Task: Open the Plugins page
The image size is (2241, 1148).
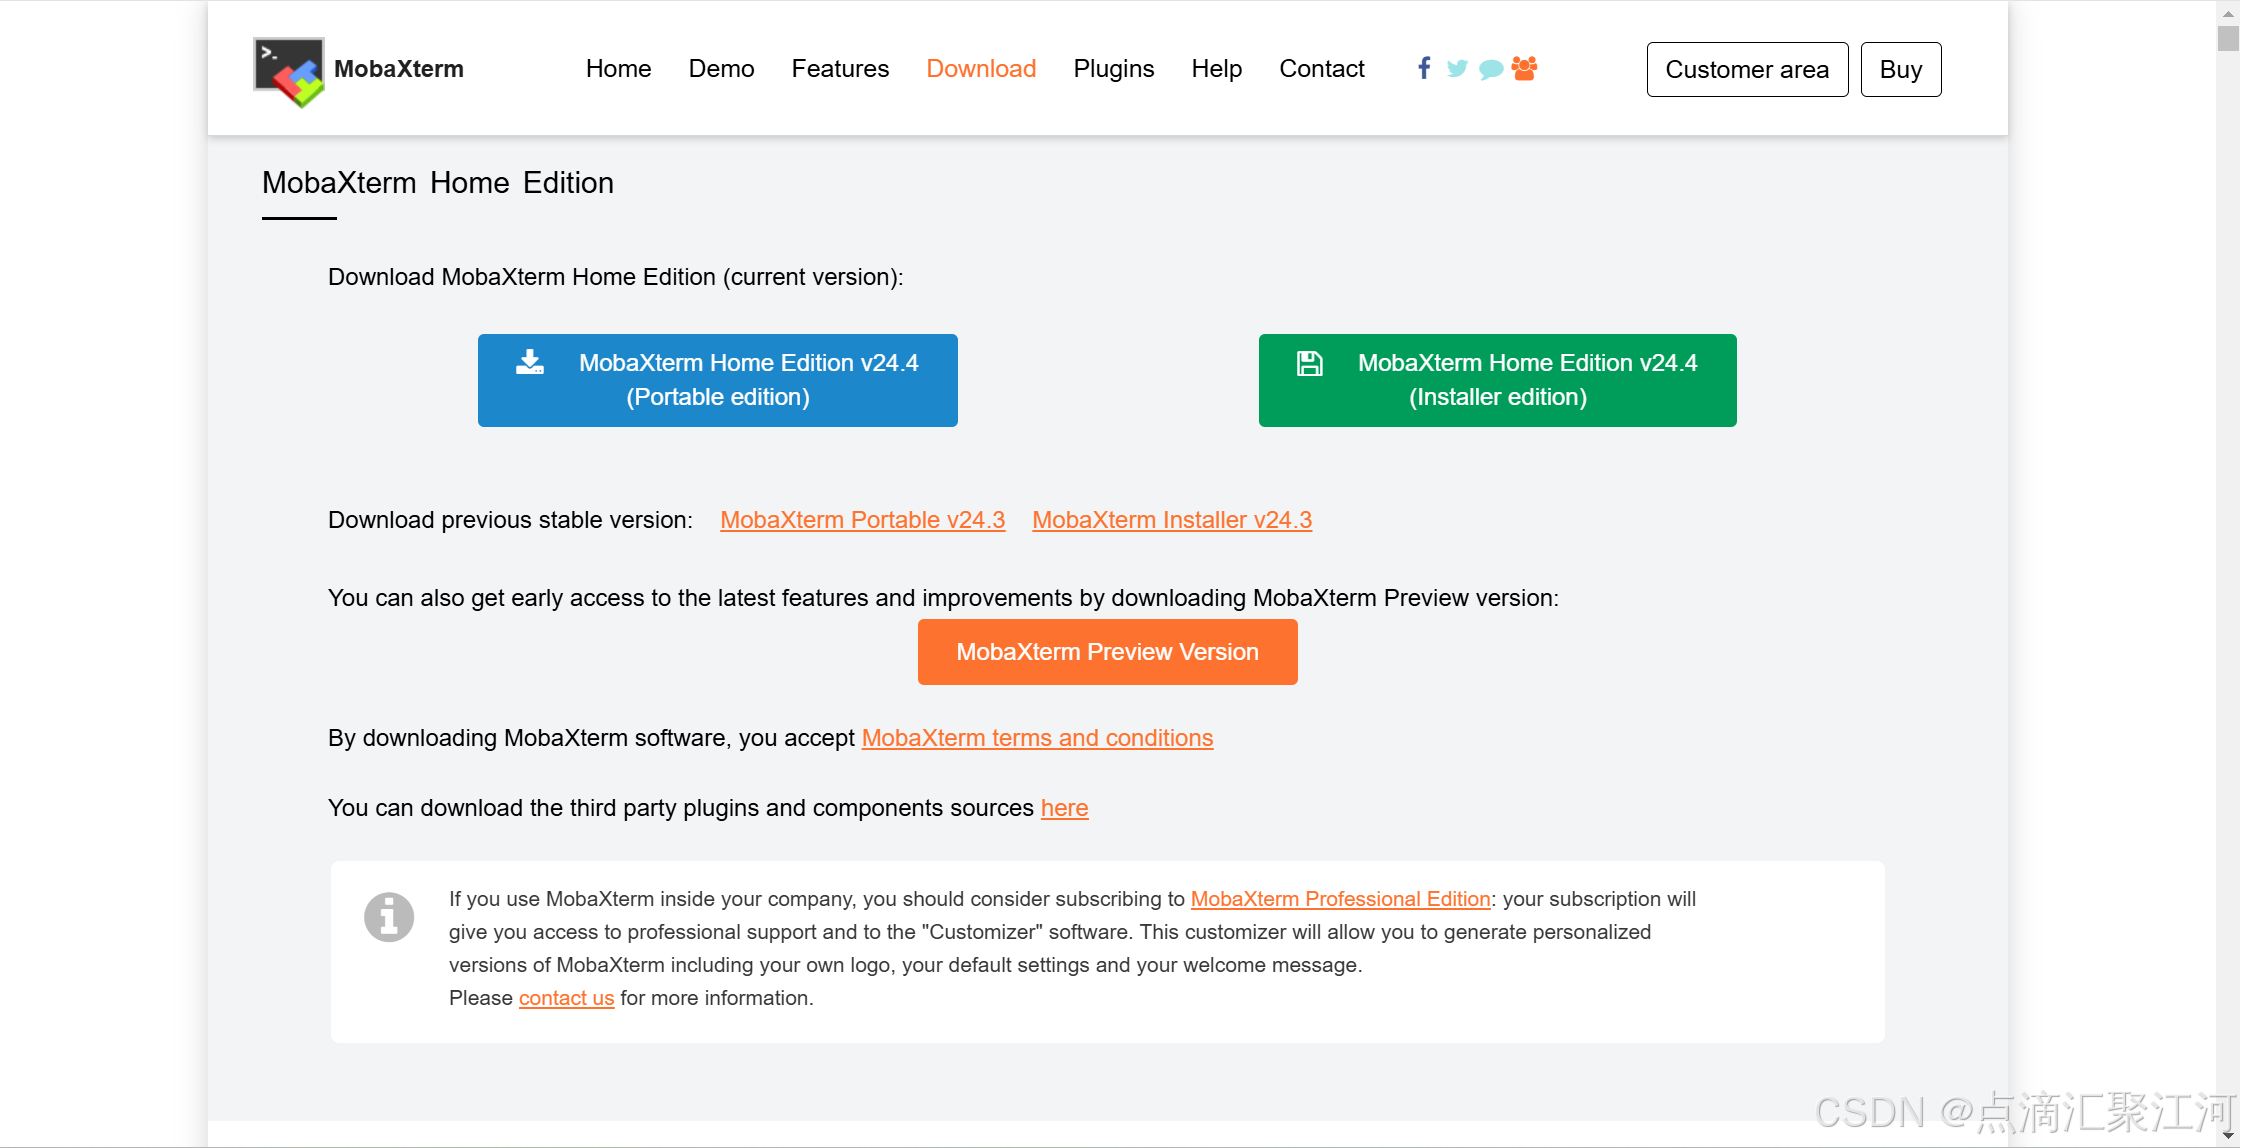Action: point(1114,69)
